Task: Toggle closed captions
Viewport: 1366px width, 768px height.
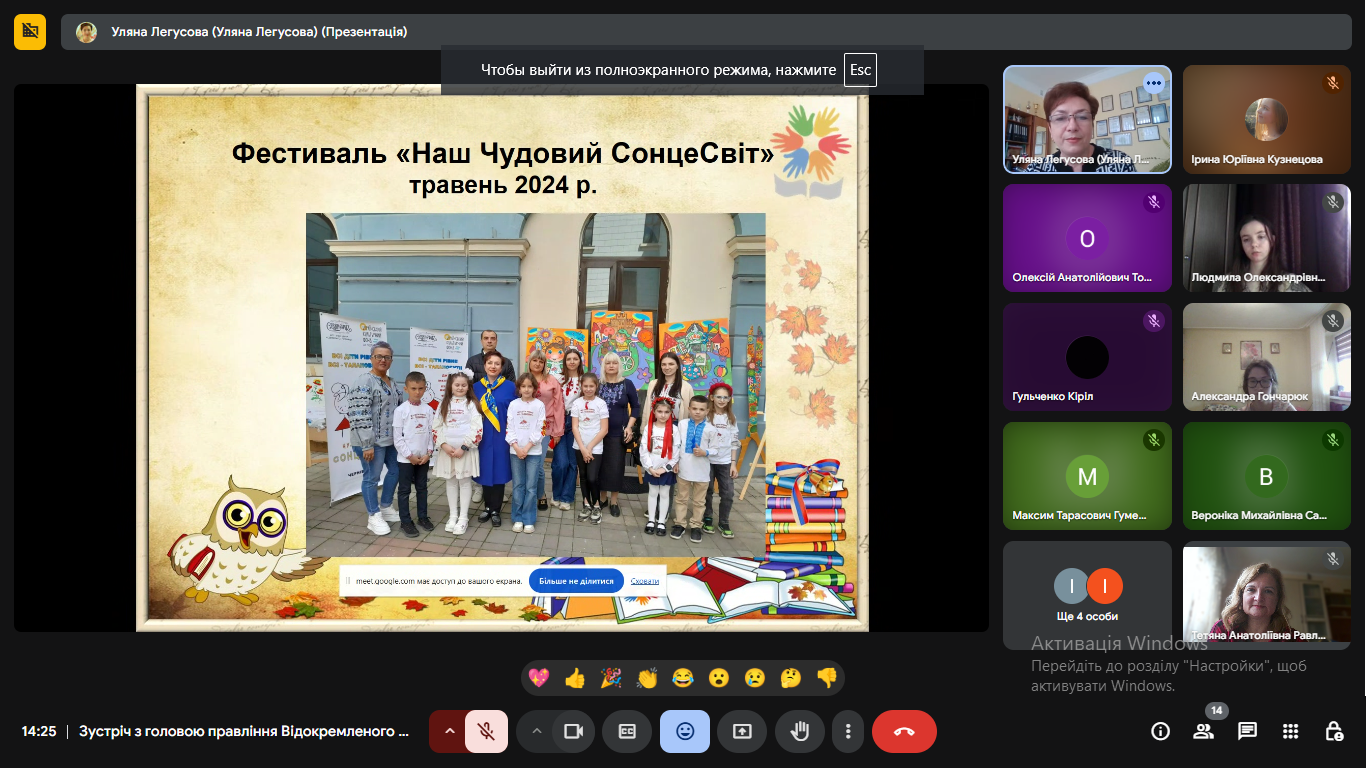Action: coord(628,731)
